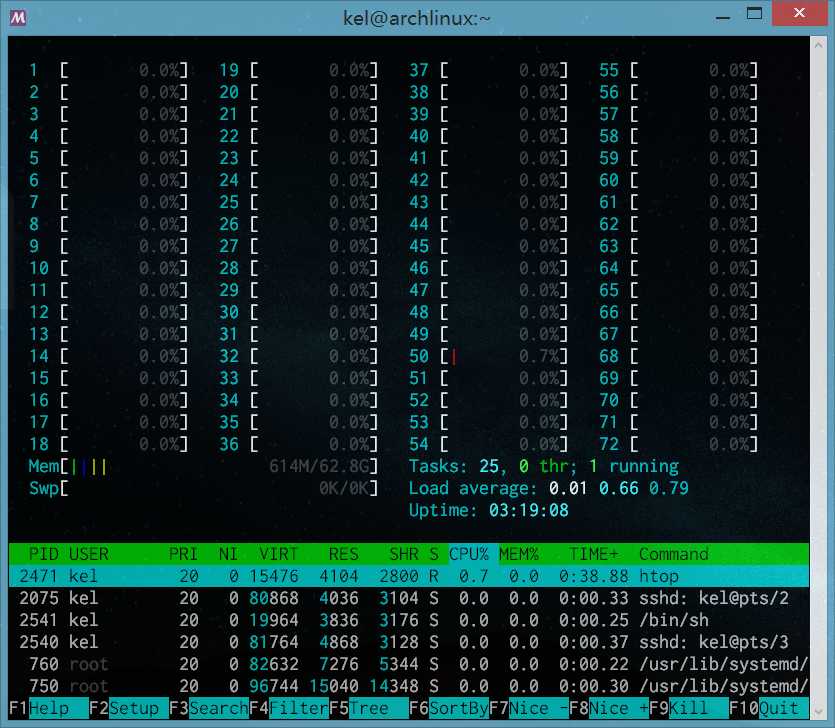Sort by the USER column header

pos(89,554)
